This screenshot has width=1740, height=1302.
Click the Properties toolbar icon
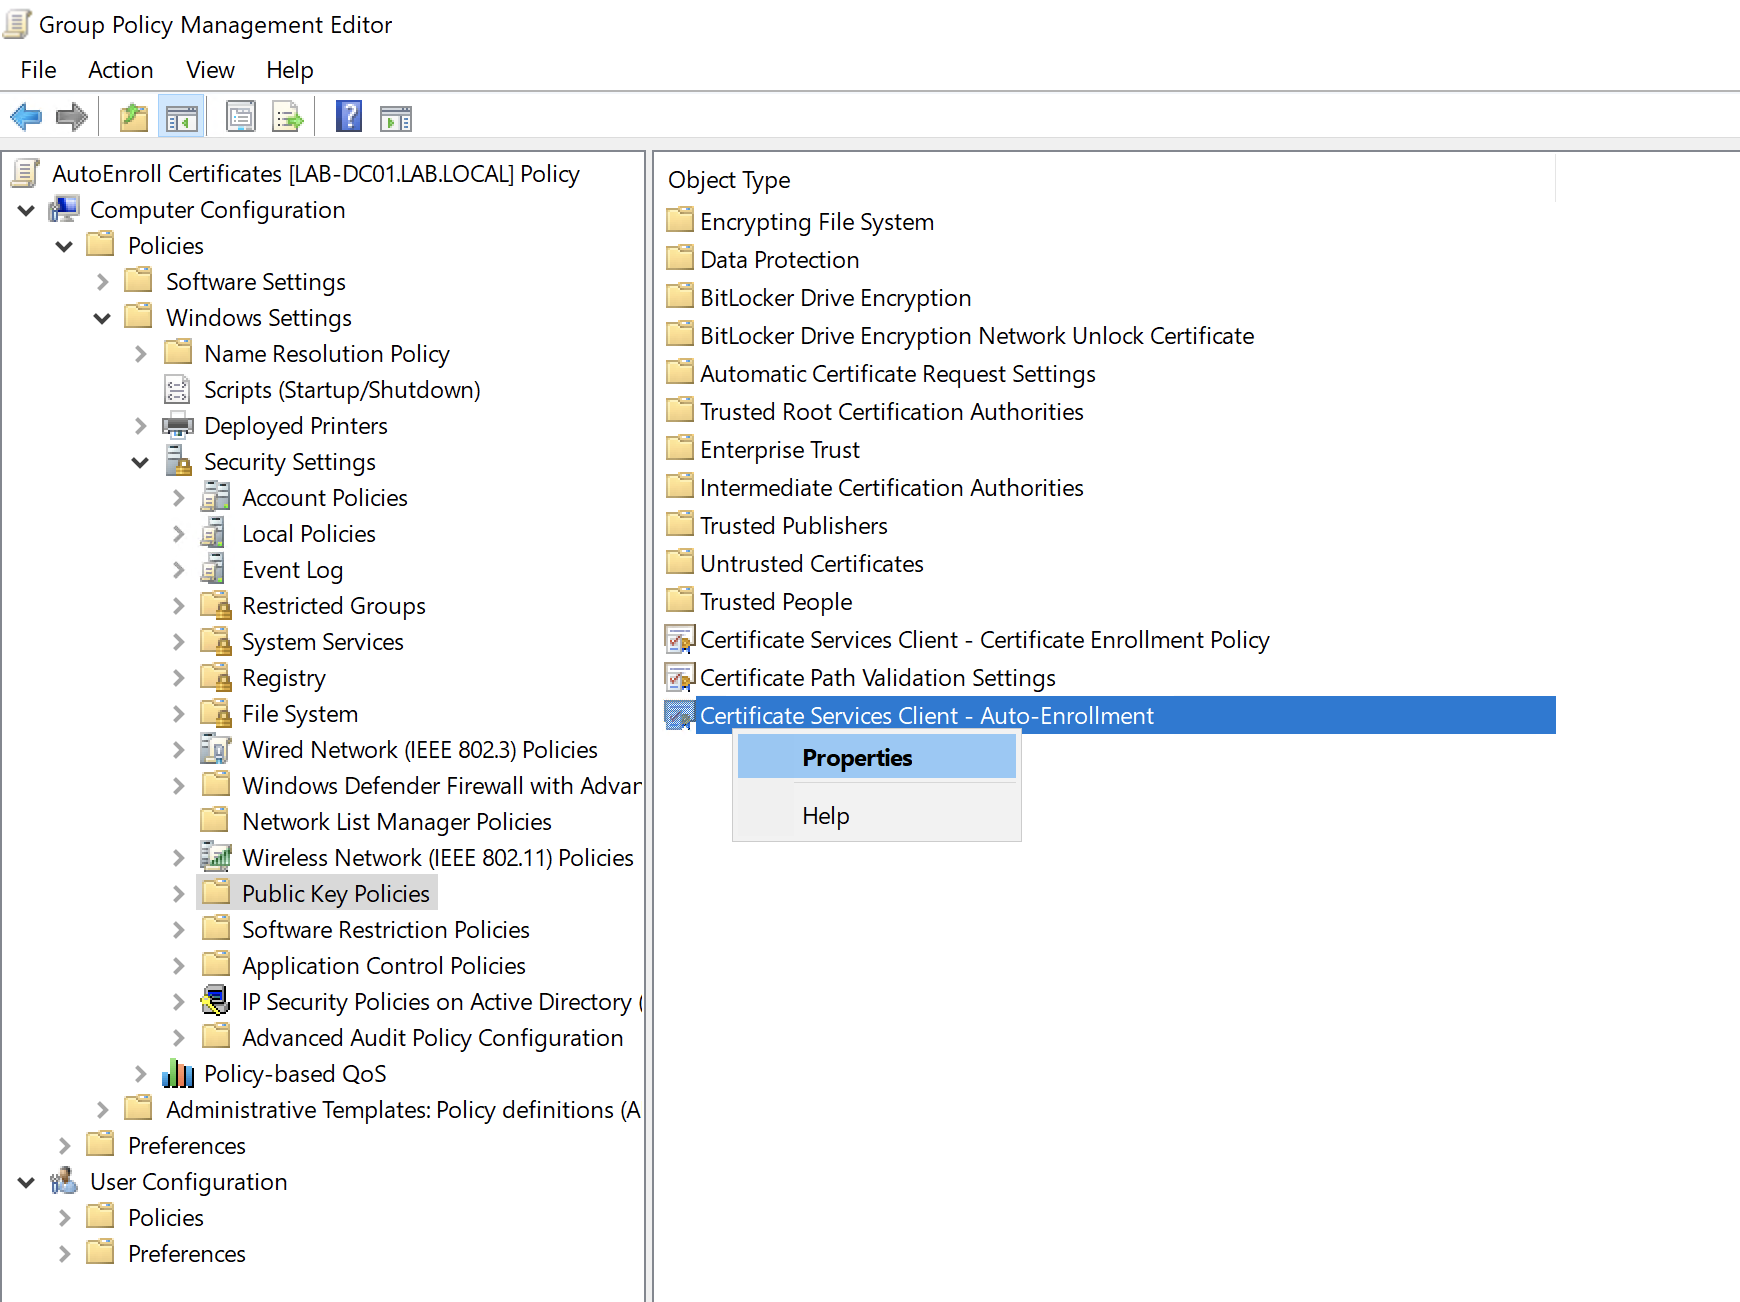(x=241, y=118)
